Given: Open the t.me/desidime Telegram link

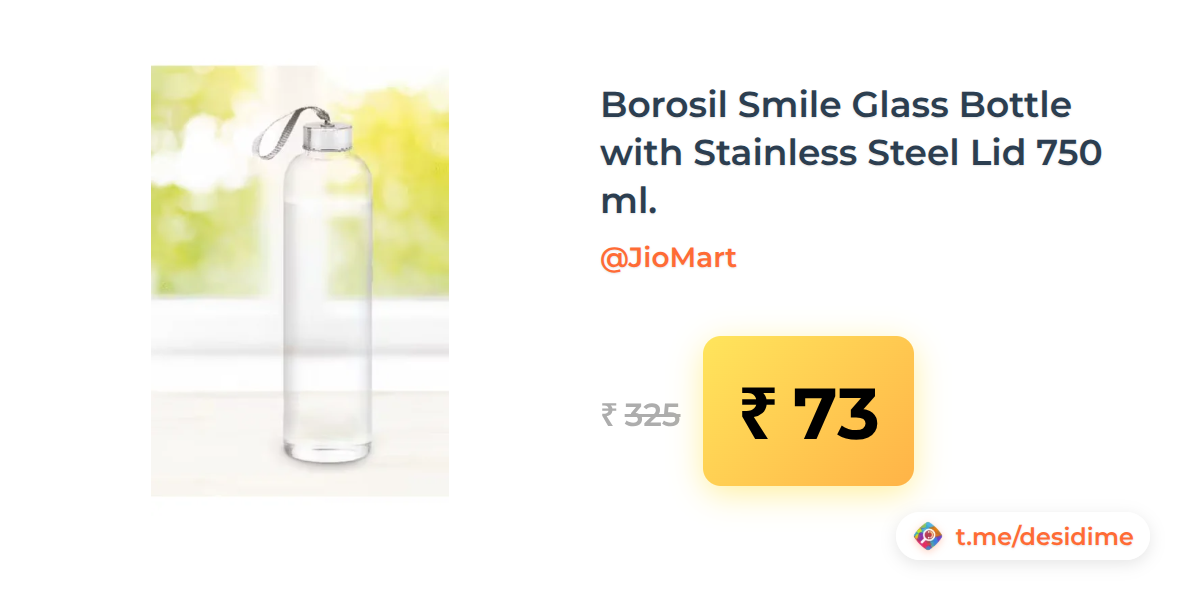Looking at the screenshot, I should point(1044,537).
